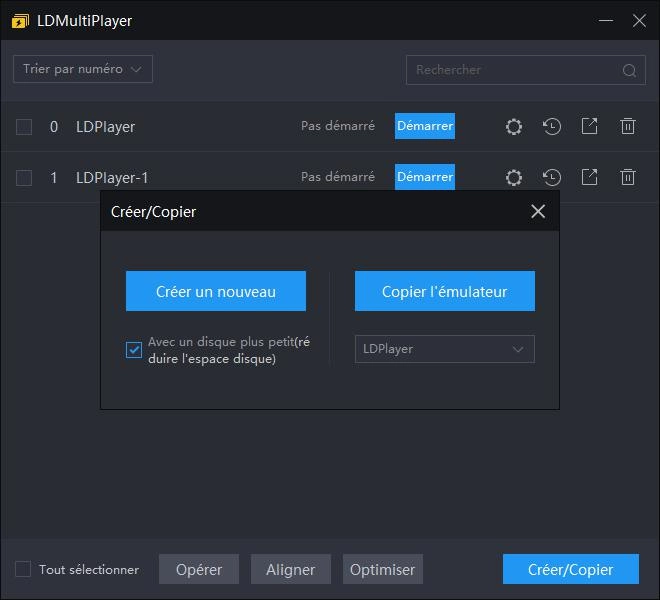Image resolution: width=660 pixels, height=600 pixels.
Task: Open 'Trier par numéro' sort dropdown
Action: (x=83, y=69)
